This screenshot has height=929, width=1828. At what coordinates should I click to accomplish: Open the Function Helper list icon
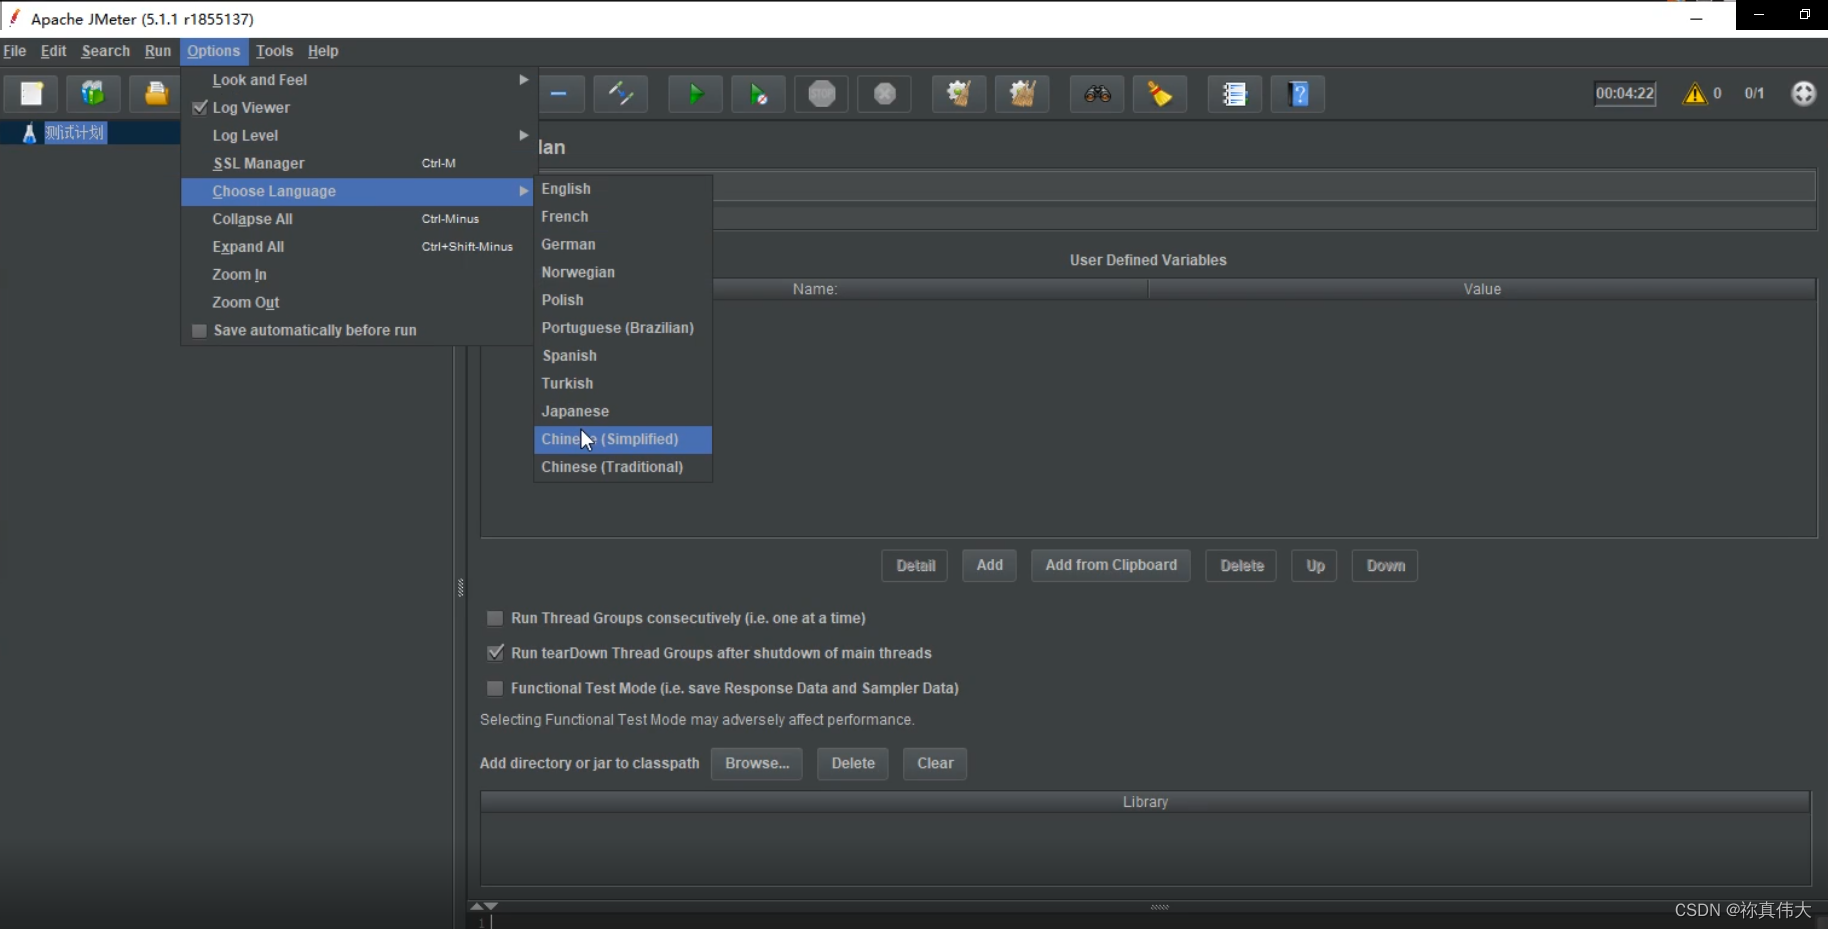click(x=1235, y=94)
